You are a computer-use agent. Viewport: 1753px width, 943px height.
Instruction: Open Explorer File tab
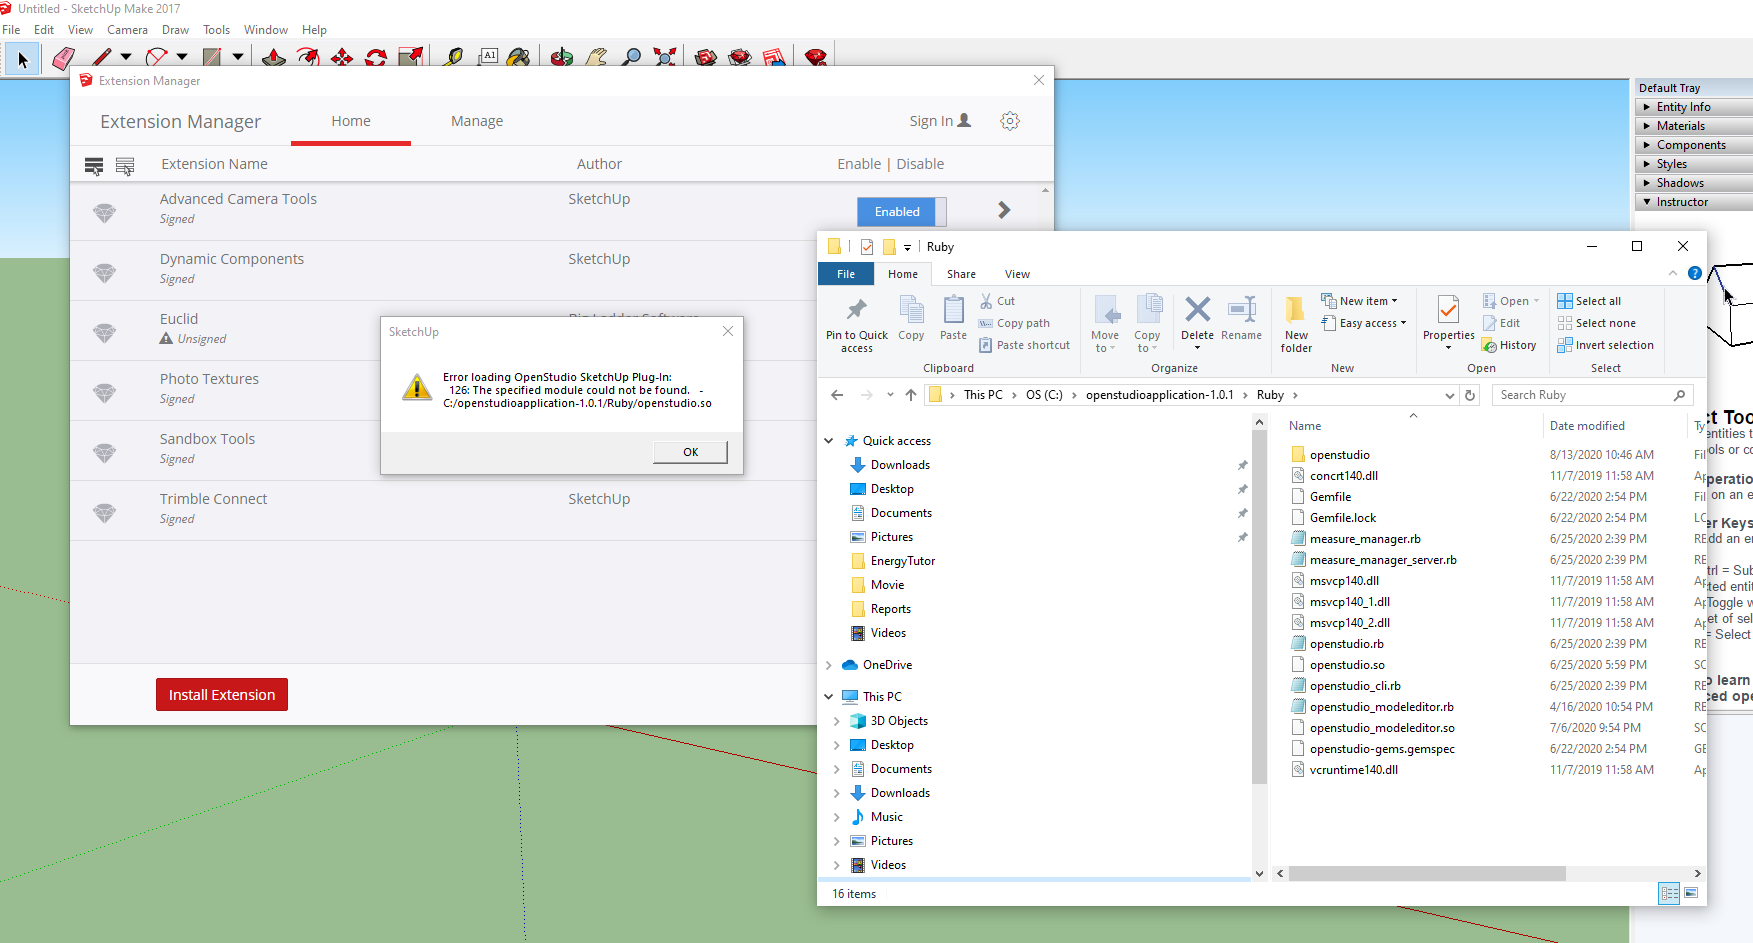click(x=846, y=274)
